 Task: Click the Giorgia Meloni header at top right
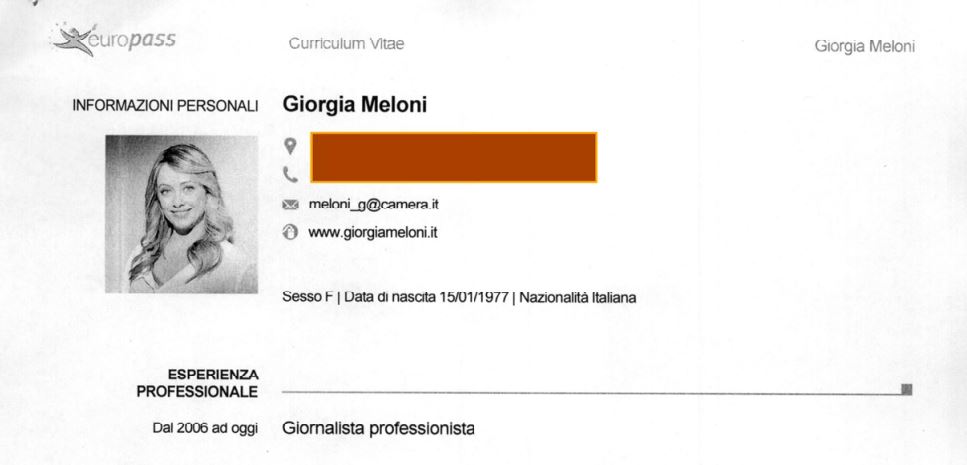click(865, 46)
